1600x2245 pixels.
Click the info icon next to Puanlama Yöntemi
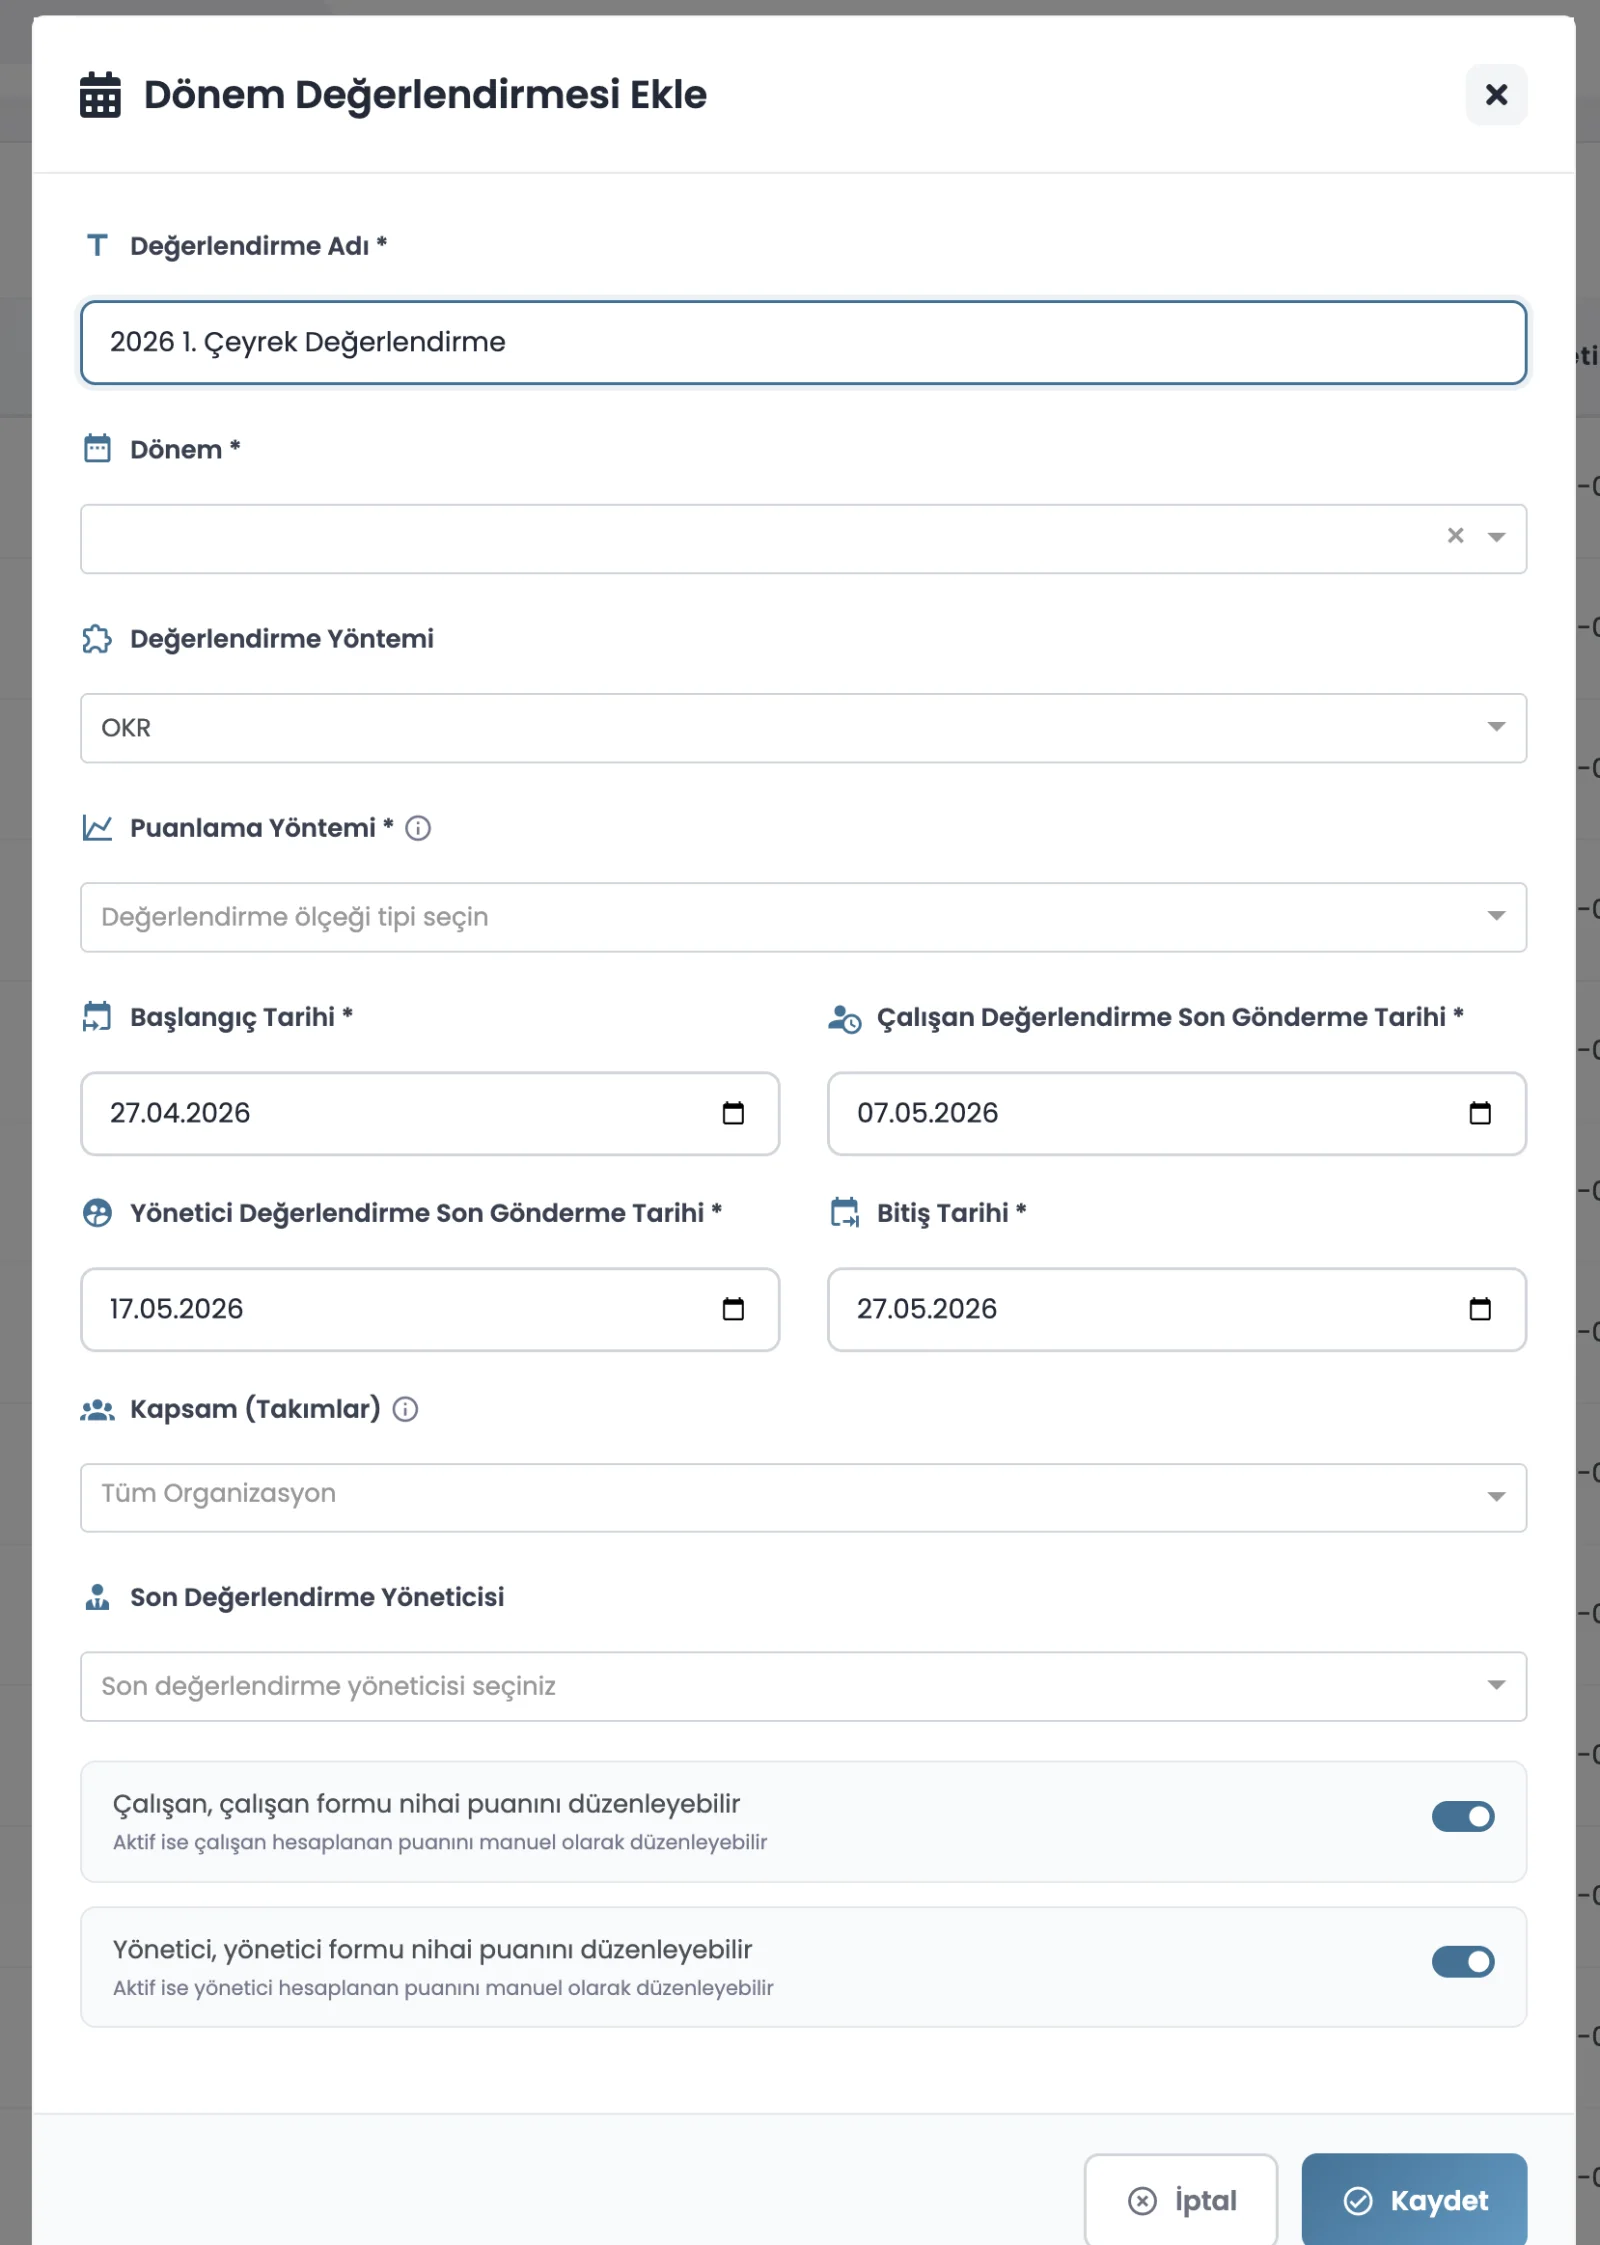tap(418, 828)
